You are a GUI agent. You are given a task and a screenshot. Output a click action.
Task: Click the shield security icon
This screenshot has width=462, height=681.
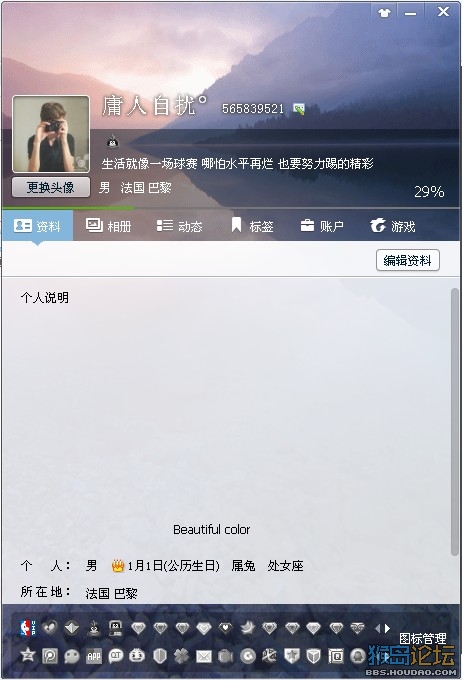(160, 656)
